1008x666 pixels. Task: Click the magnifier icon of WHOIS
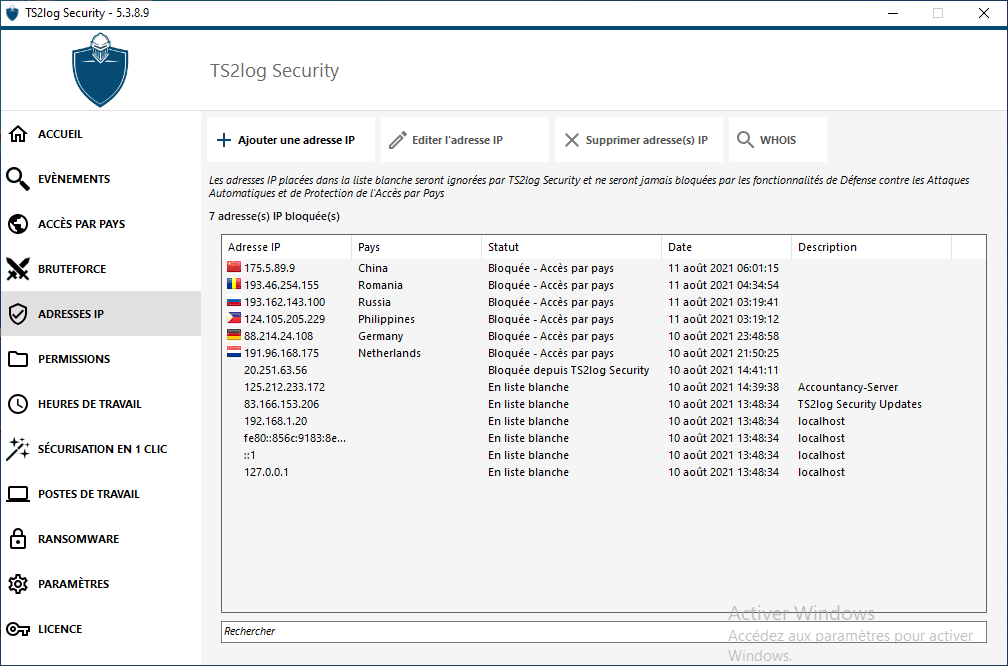pyautogui.click(x=745, y=140)
